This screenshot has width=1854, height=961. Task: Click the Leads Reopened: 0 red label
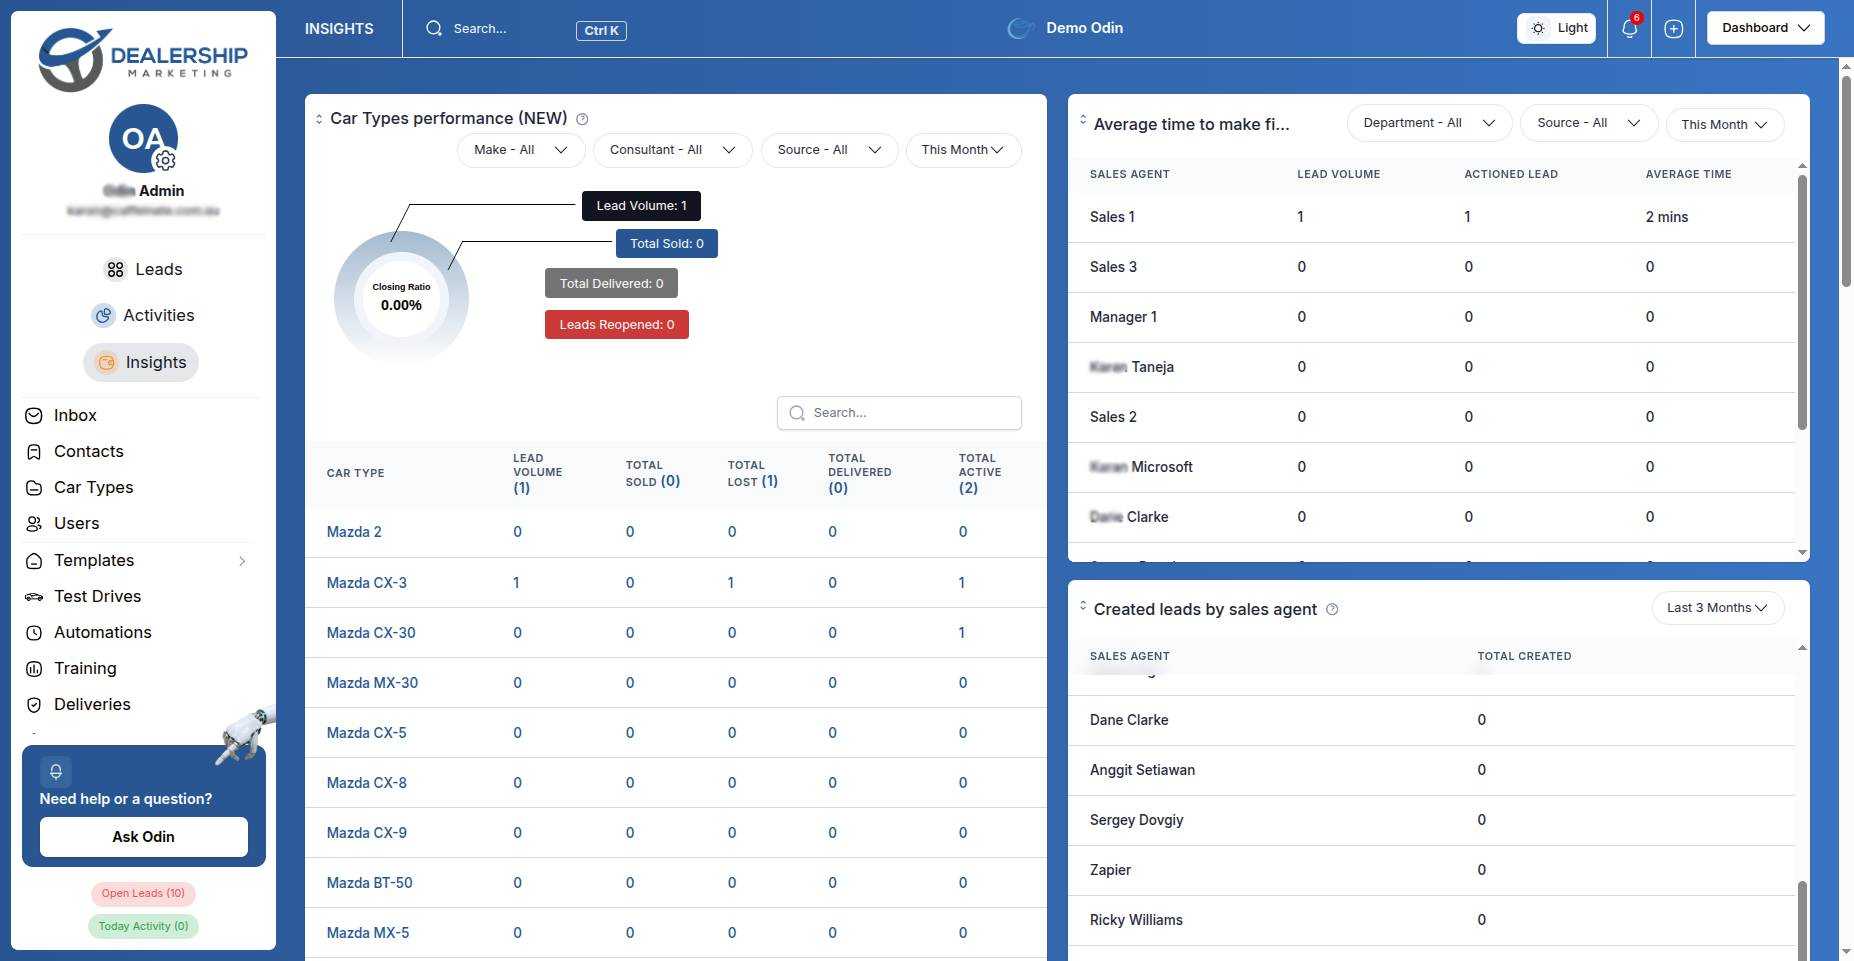coord(616,325)
